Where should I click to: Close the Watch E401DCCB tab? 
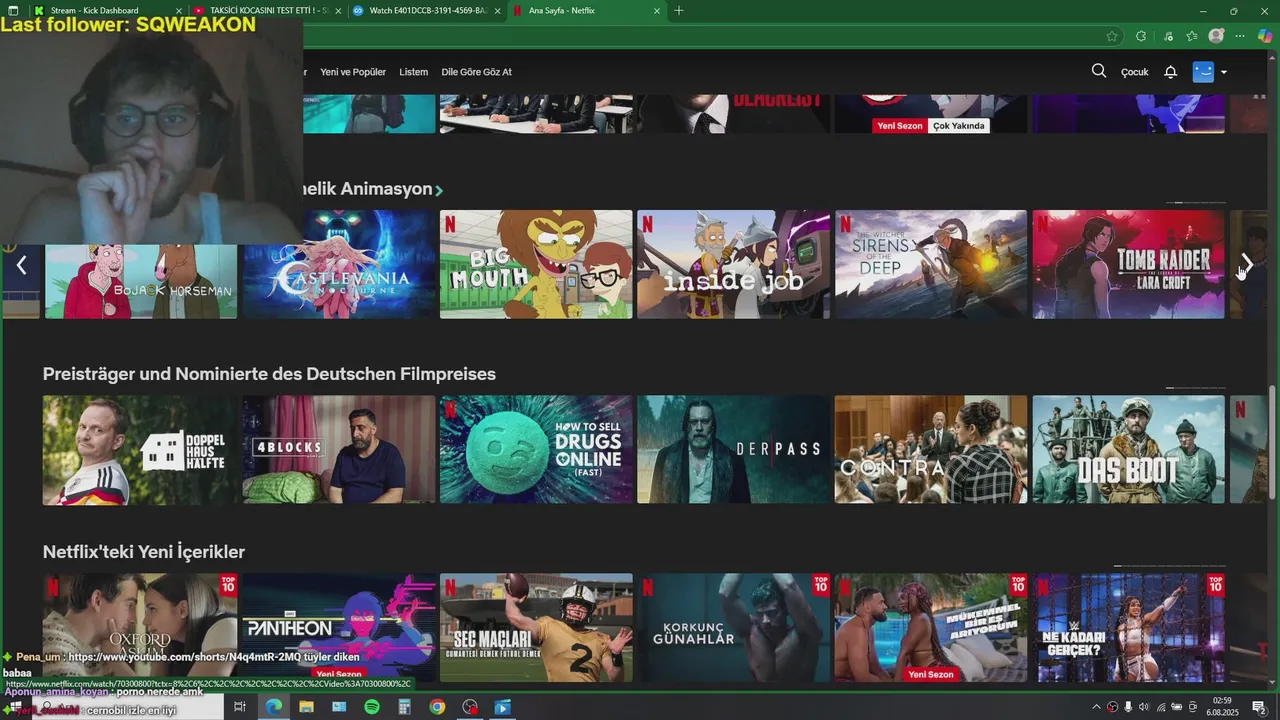[497, 11]
